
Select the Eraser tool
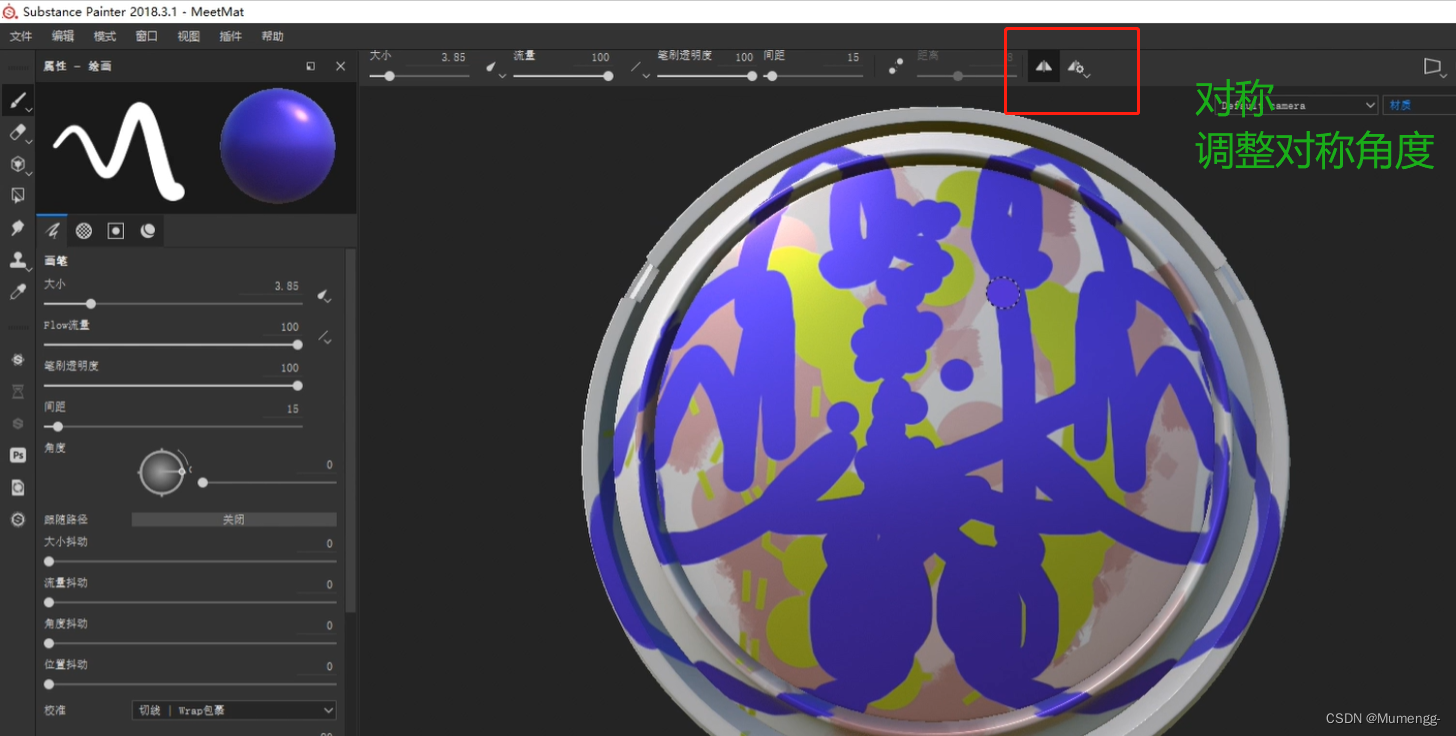17,132
